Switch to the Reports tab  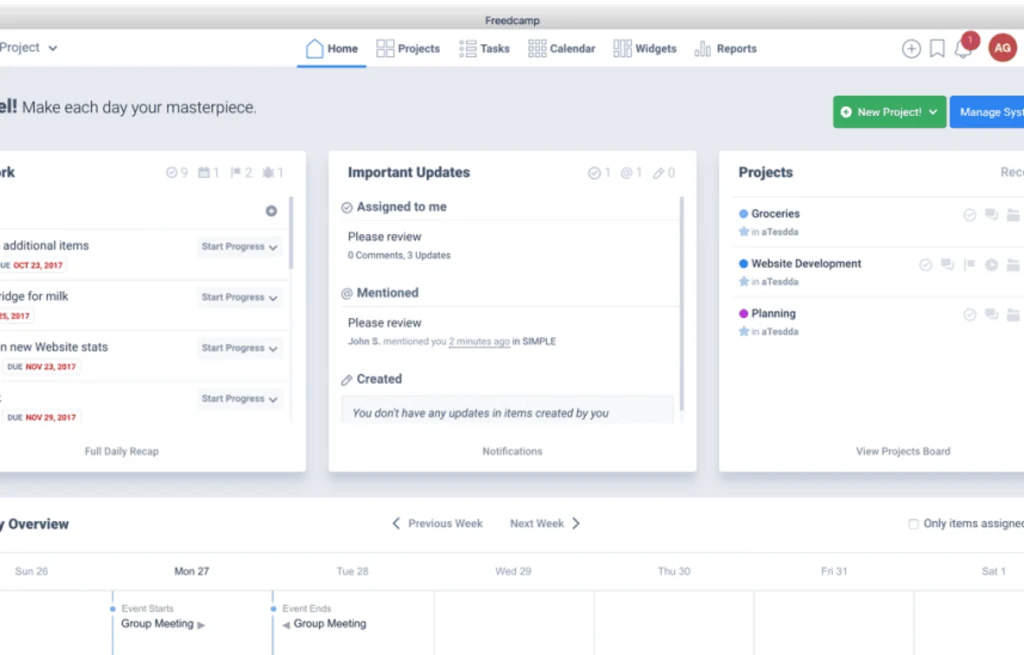[726, 48]
